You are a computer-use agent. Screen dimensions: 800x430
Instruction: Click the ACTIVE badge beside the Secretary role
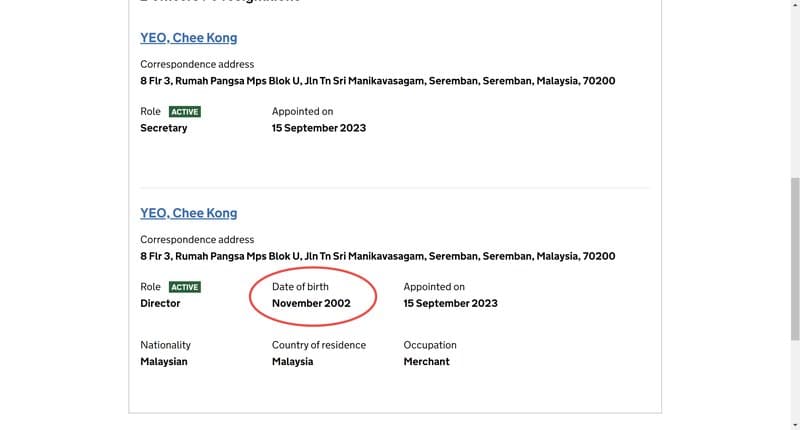(x=185, y=112)
